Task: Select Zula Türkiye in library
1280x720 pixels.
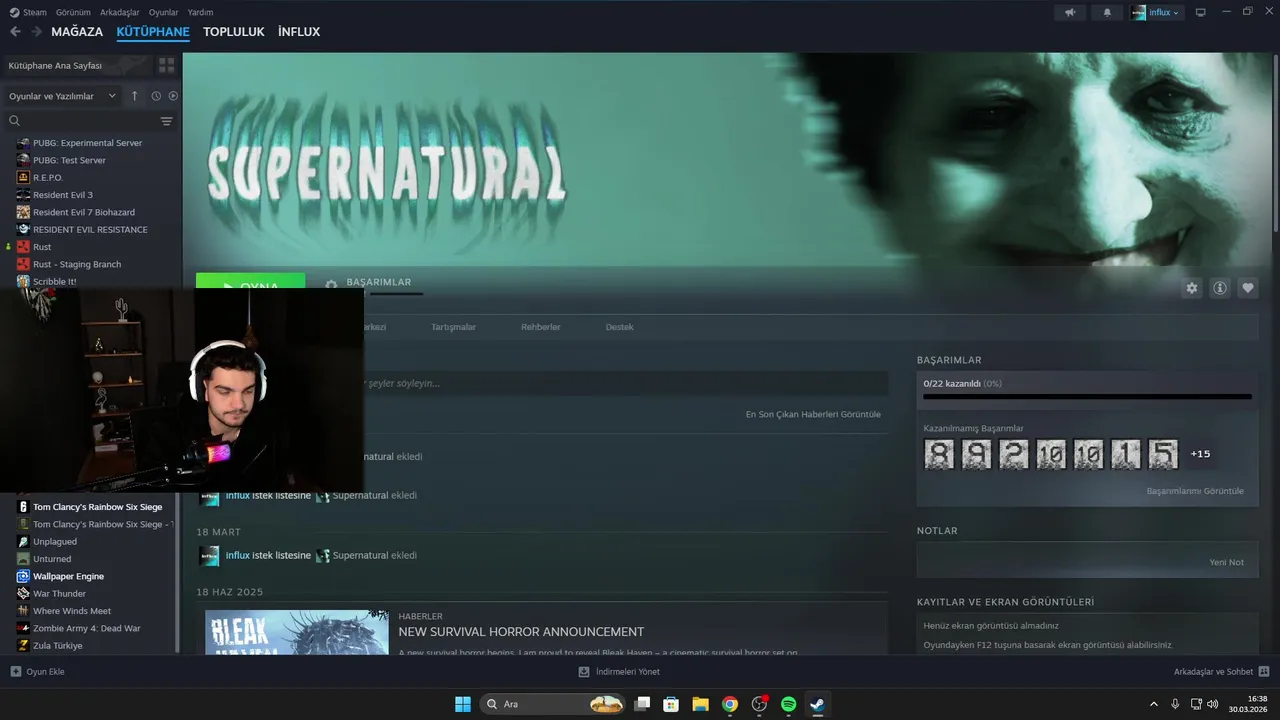Action: coord(58,646)
